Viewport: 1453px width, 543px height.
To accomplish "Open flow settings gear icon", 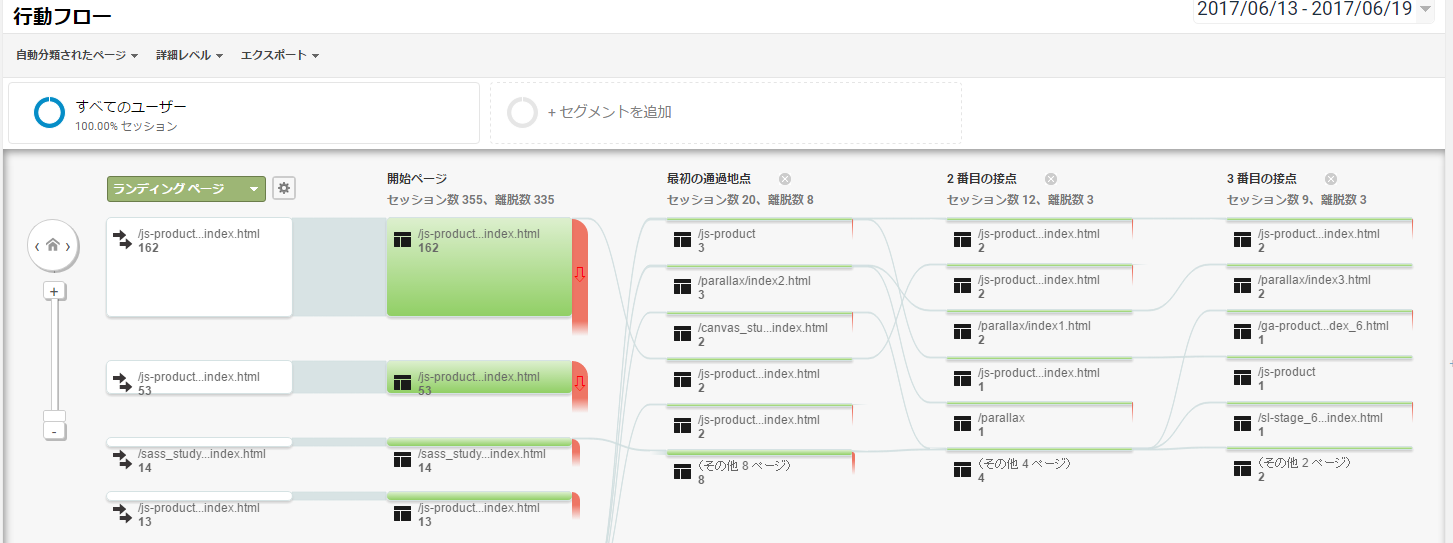I will pyautogui.click(x=284, y=188).
